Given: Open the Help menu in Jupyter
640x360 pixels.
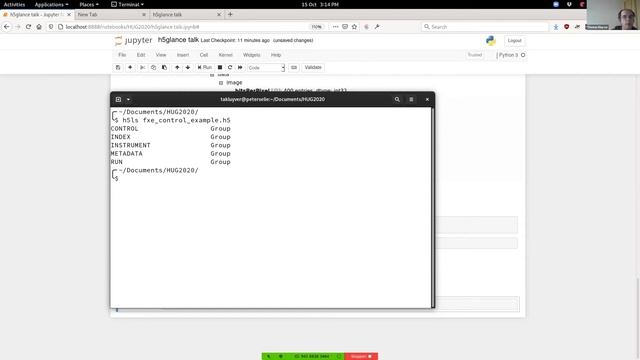Looking at the screenshot, I should click(x=276, y=55).
